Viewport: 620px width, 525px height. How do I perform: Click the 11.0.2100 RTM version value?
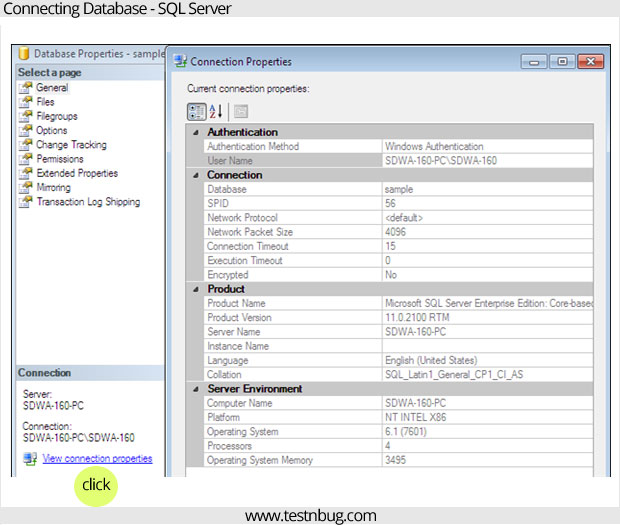click(x=488, y=317)
